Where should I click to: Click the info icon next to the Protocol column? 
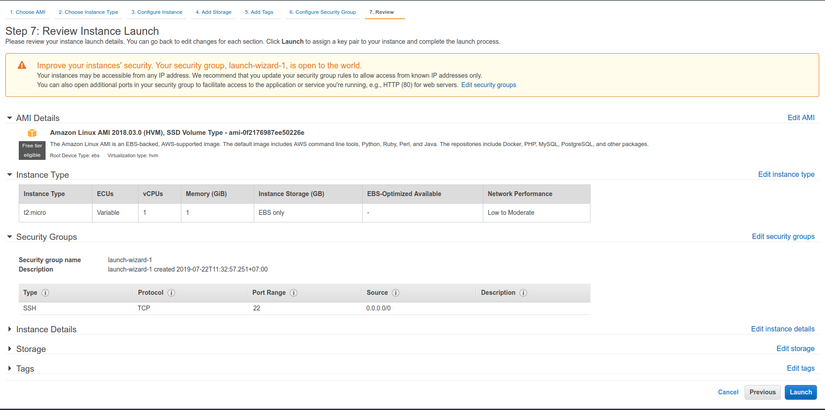pyautogui.click(x=172, y=293)
